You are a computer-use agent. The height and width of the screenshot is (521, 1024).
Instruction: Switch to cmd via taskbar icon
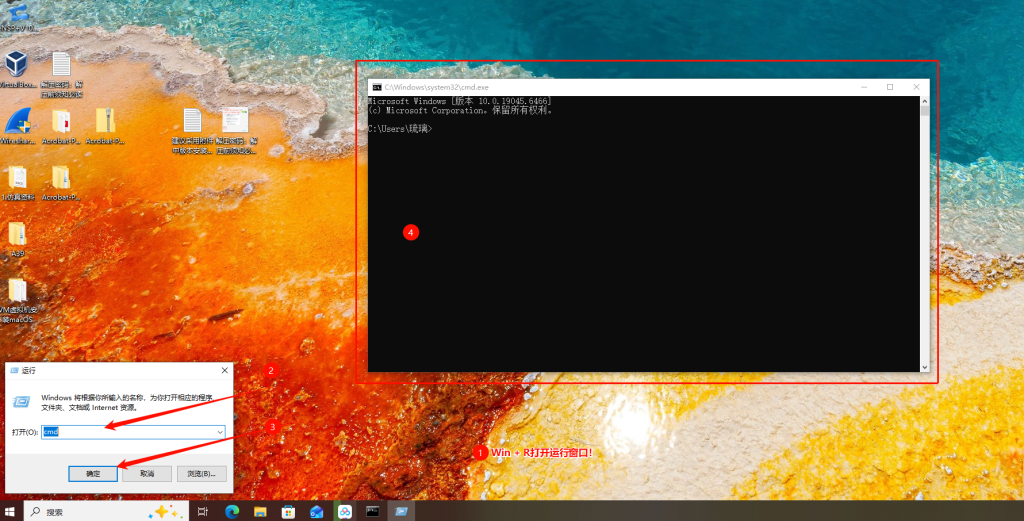(373, 511)
